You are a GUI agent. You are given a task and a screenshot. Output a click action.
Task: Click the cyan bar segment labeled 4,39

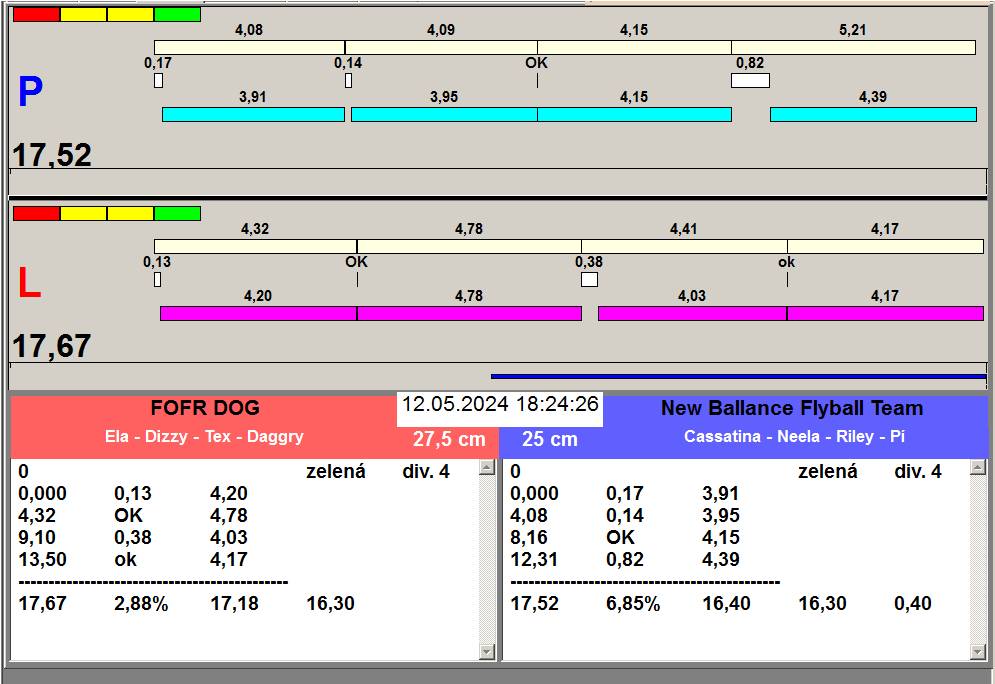point(873,114)
